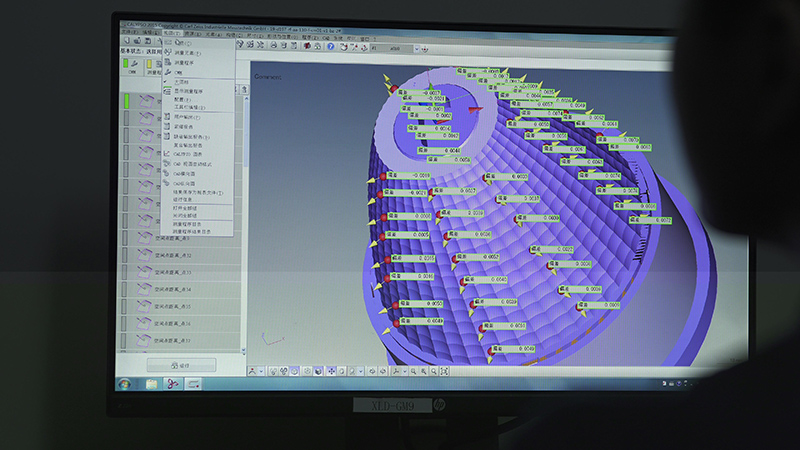Click the top toolbar combo input field
Image resolution: width=800 pixels, height=450 pixels.
click(x=391, y=48)
